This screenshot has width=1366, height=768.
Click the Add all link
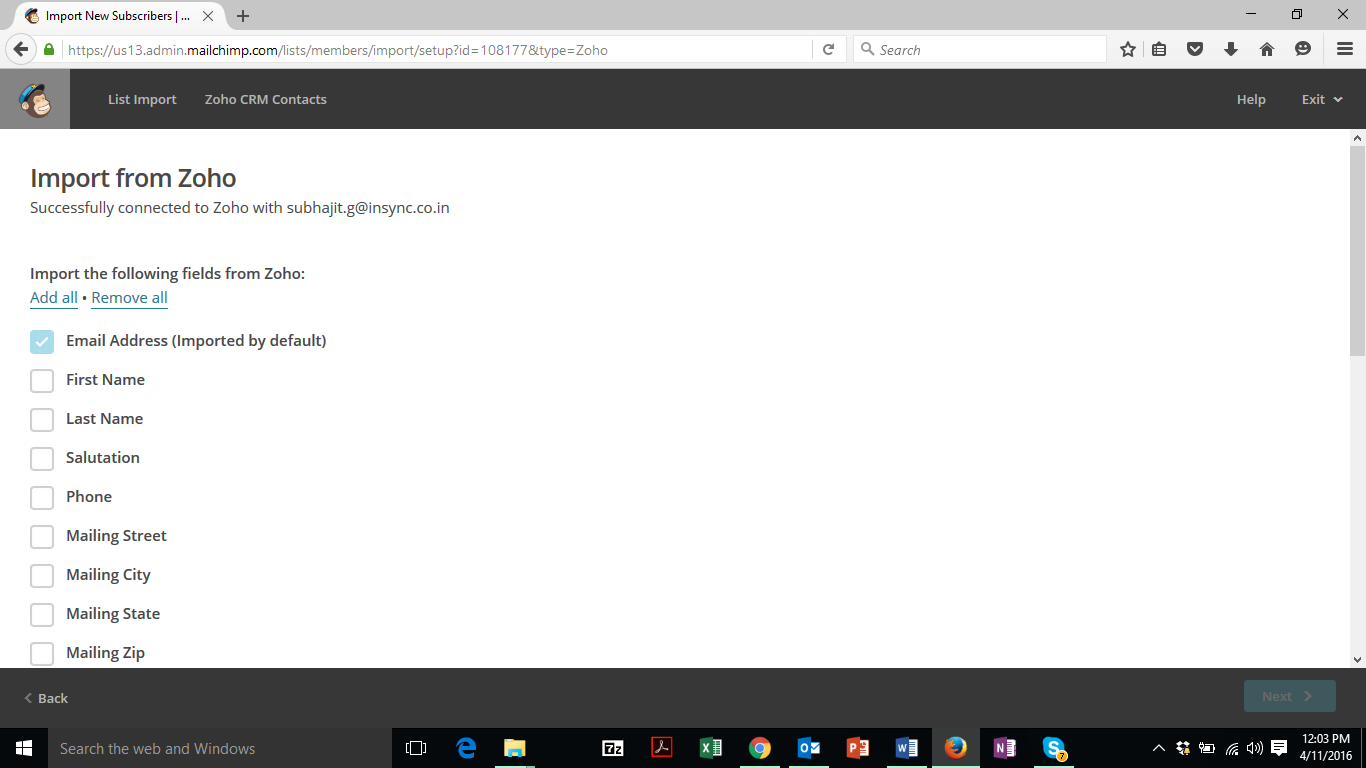tap(54, 297)
